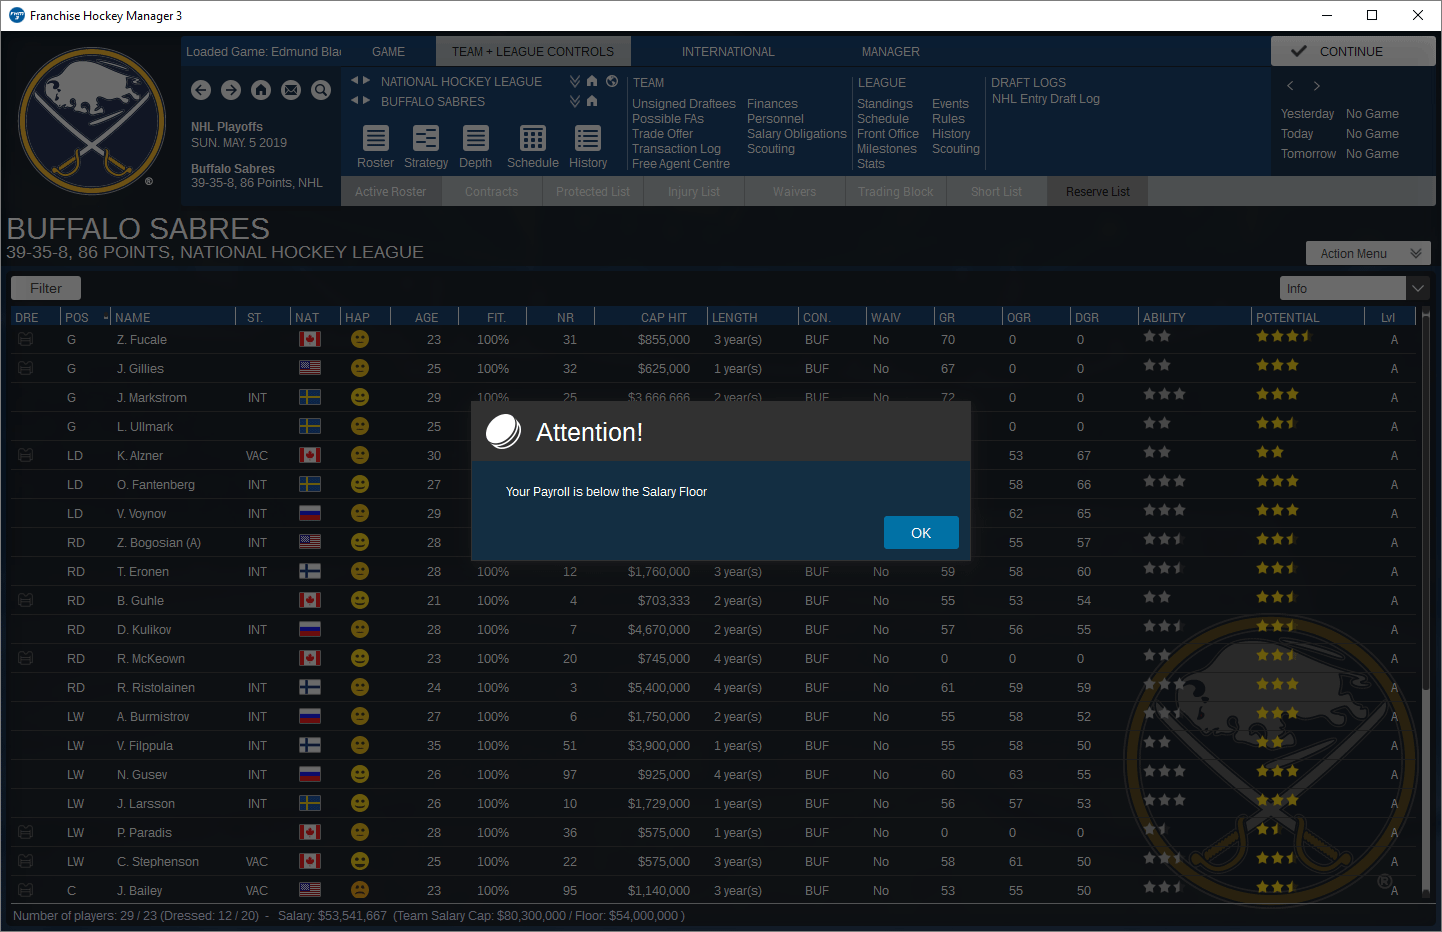Click the forward arrow navigation icon

[231, 90]
